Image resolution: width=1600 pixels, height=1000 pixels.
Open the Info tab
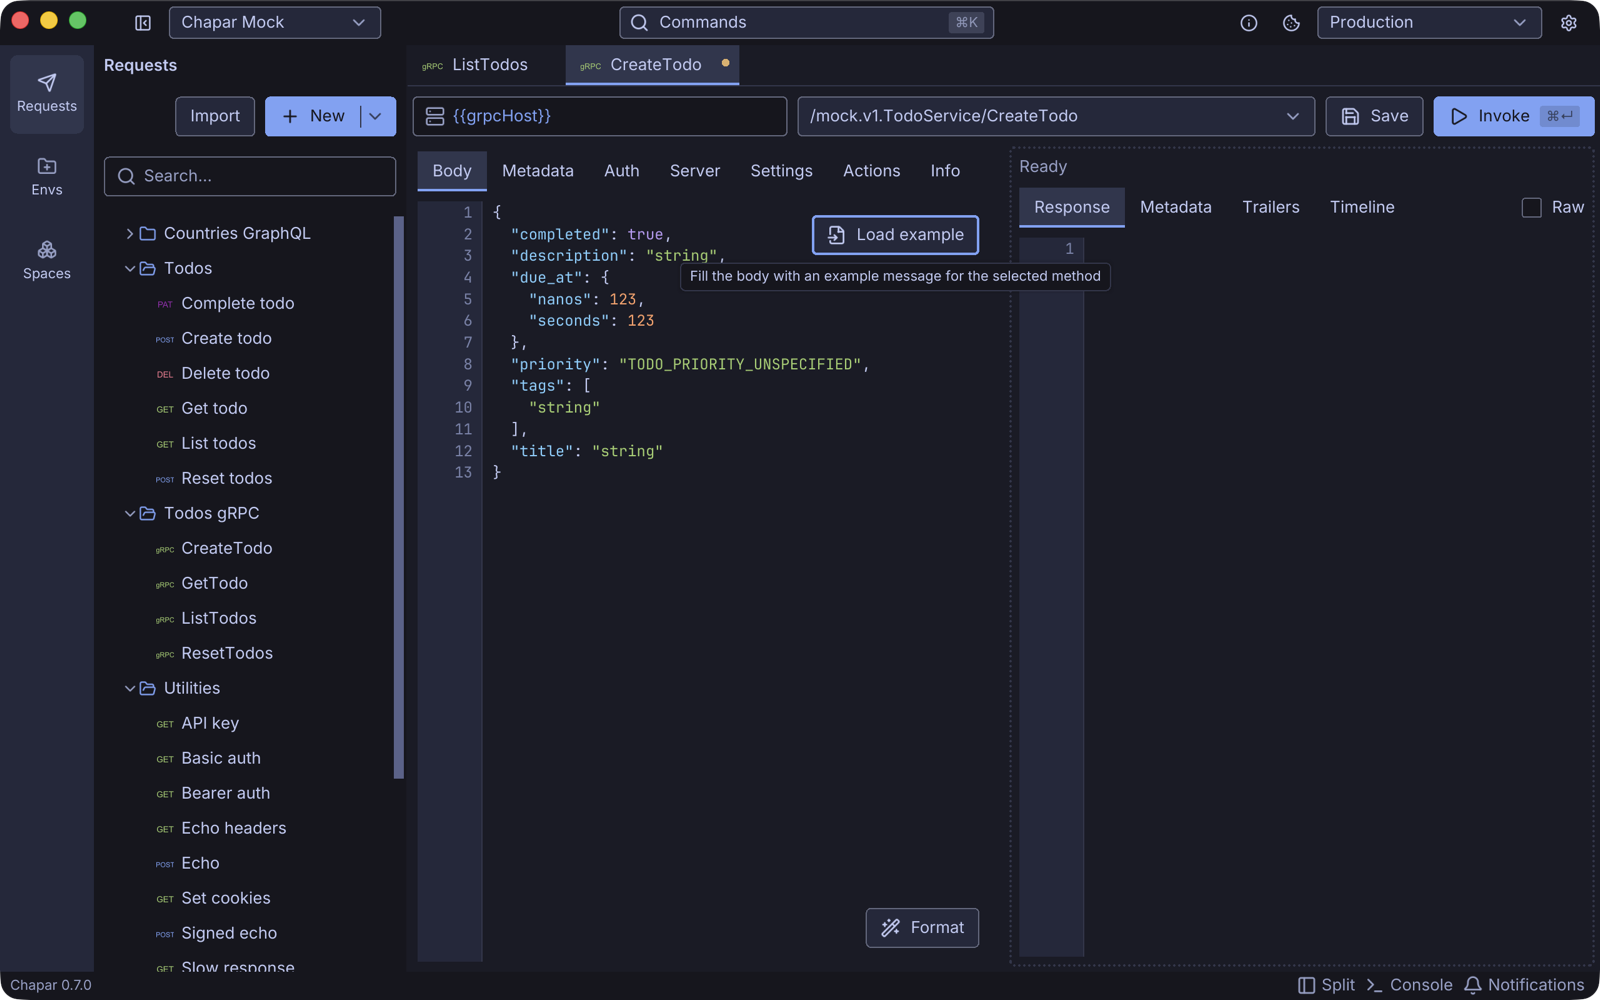[x=945, y=171]
